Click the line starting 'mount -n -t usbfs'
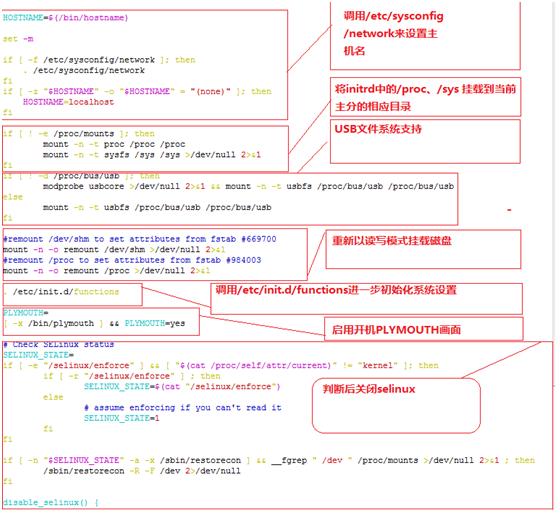This screenshot has width=558, height=512. pos(157,207)
